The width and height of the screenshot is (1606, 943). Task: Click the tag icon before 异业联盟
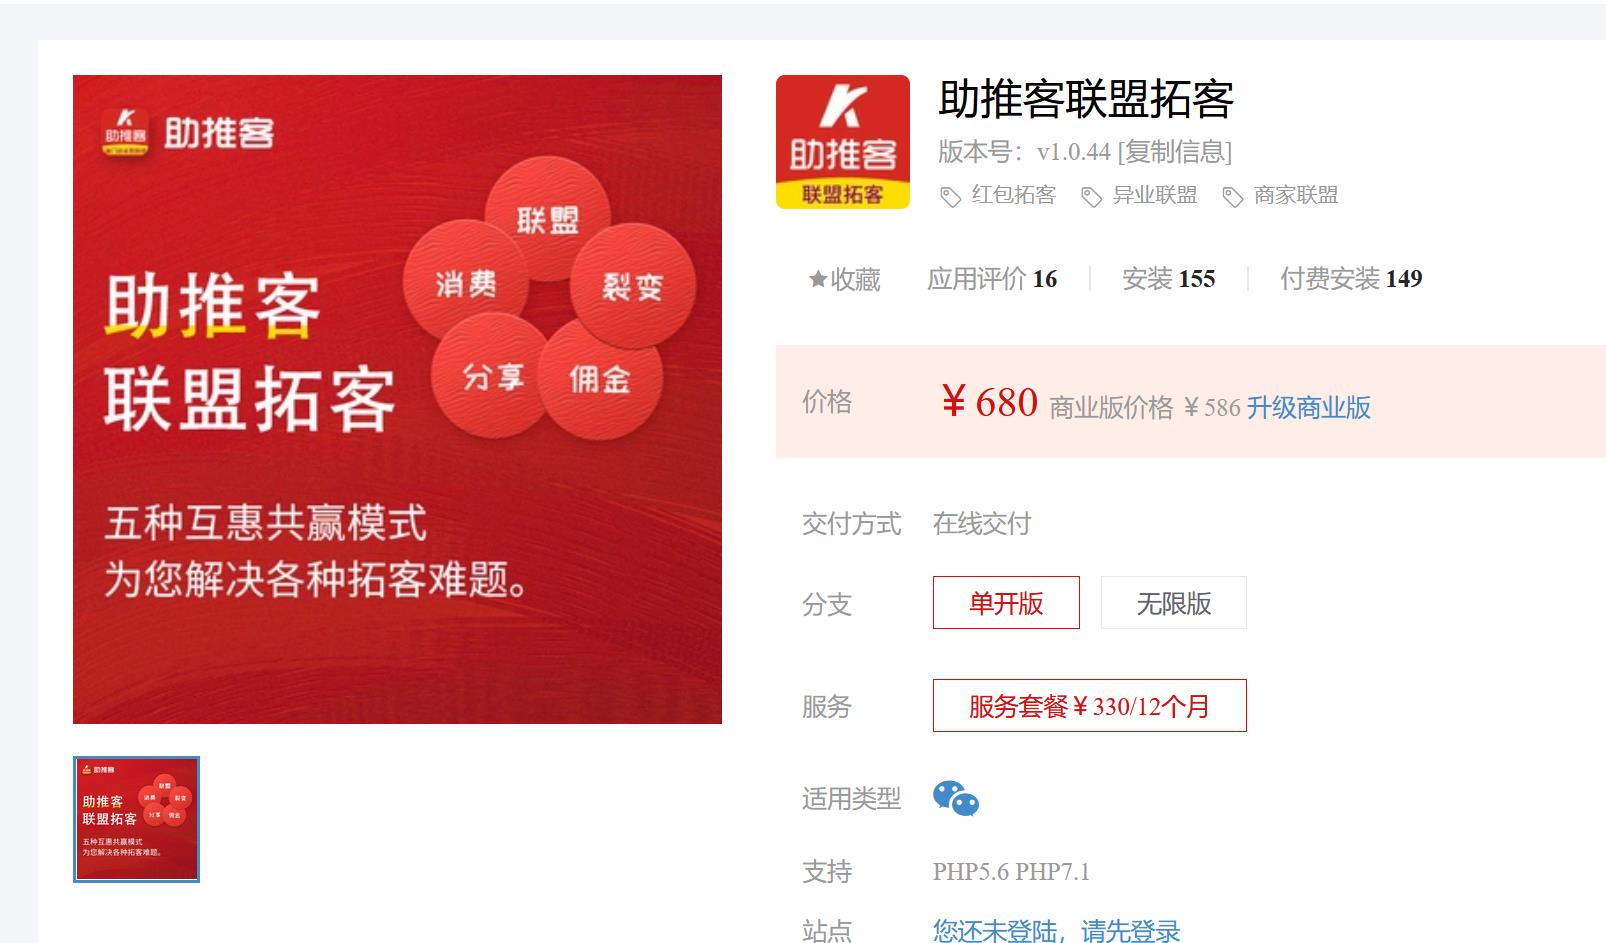1091,197
